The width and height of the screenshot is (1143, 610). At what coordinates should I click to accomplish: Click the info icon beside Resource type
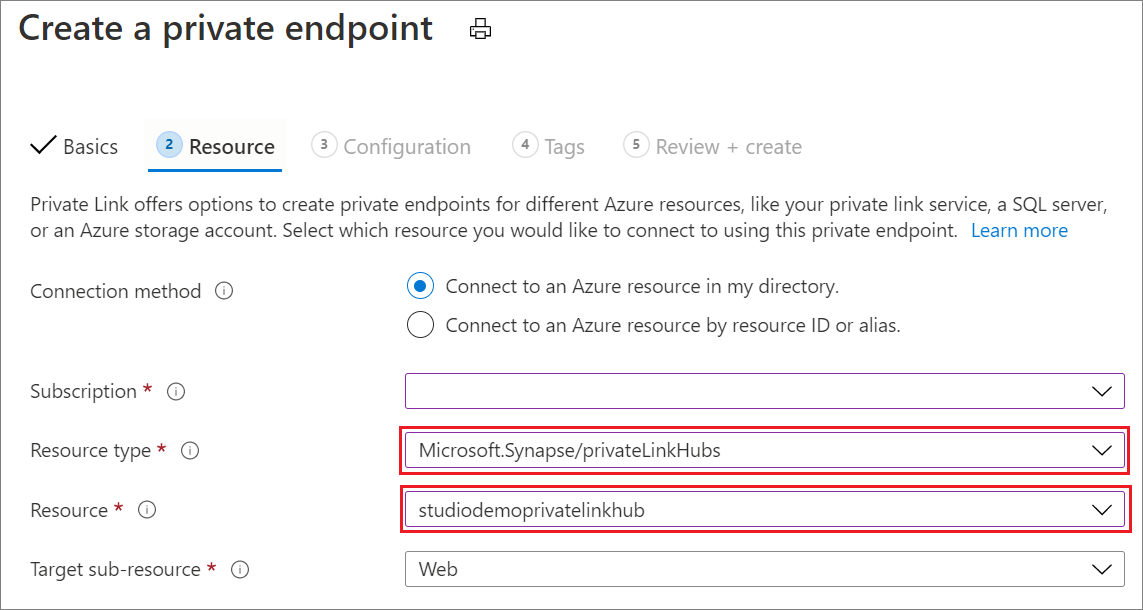189,451
